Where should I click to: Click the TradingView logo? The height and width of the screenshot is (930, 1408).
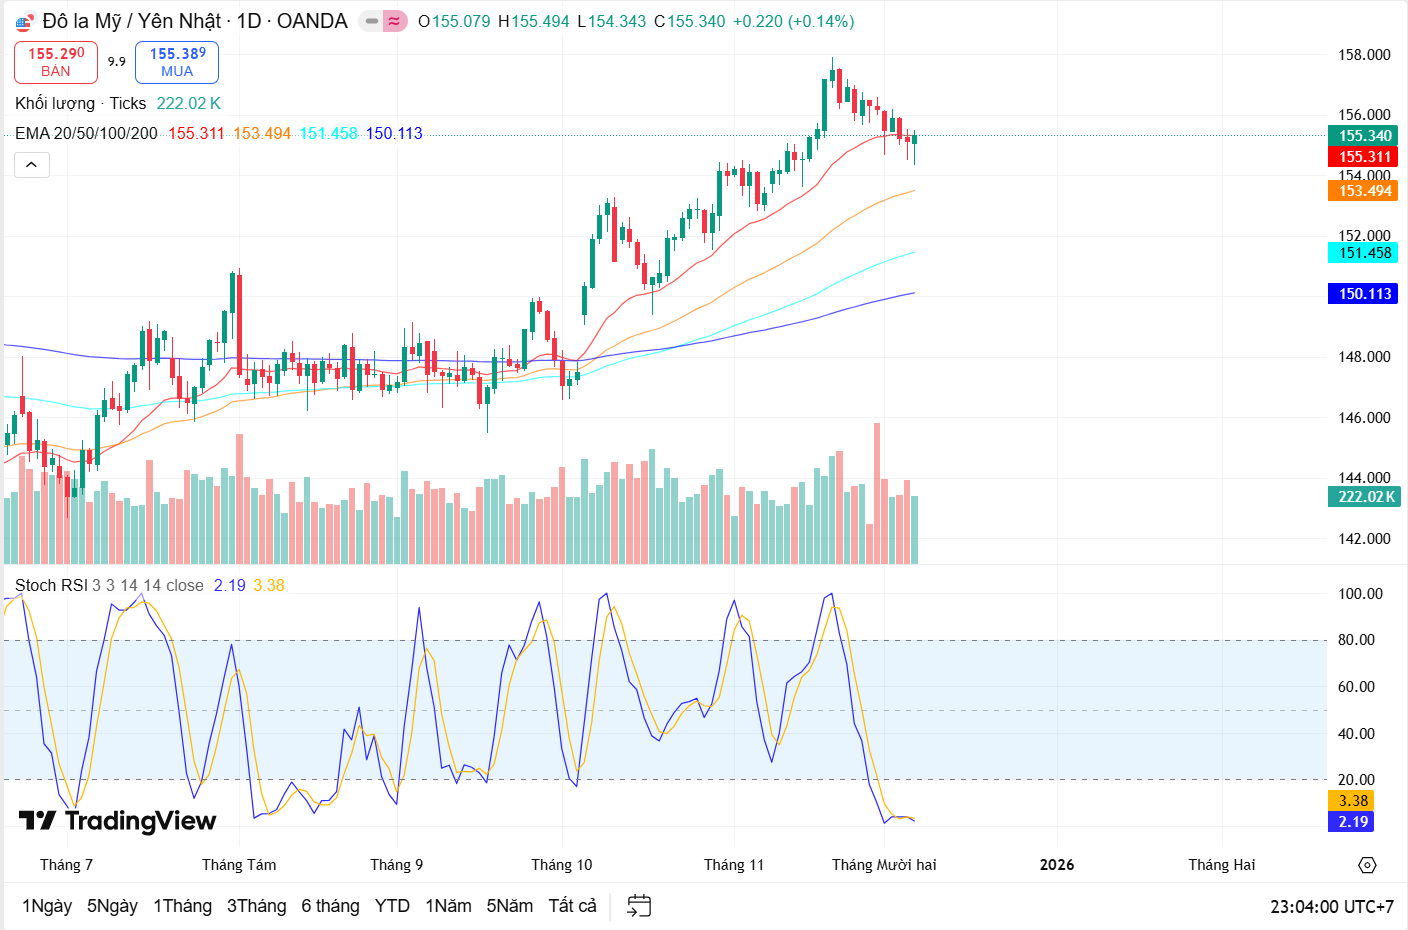pyautogui.click(x=117, y=821)
